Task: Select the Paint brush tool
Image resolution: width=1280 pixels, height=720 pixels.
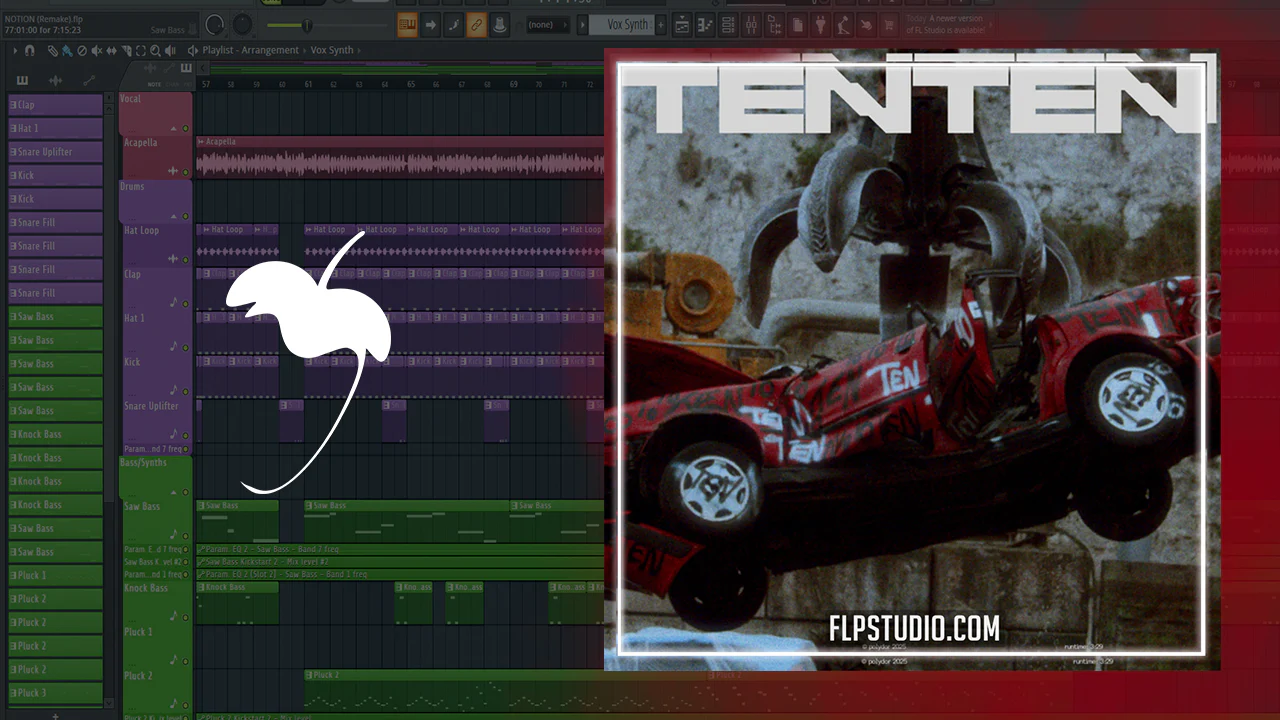Action: coord(66,50)
